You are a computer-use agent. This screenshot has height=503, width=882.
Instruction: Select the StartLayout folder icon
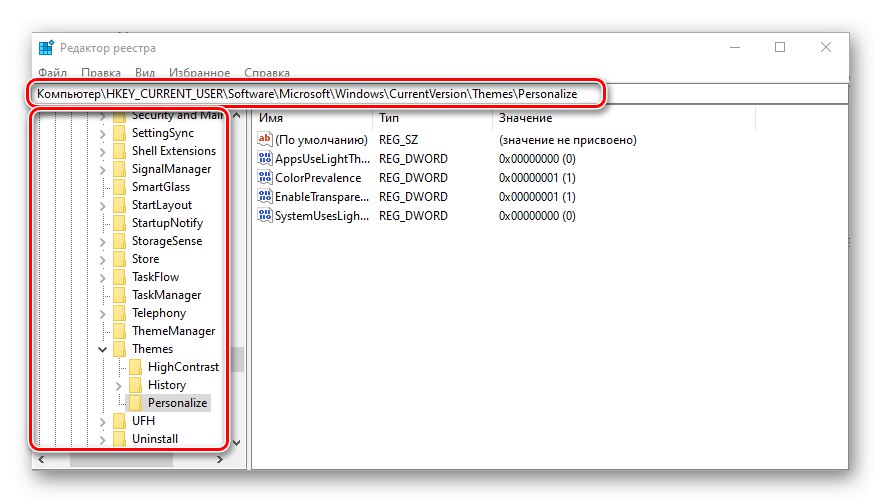point(119,205)
